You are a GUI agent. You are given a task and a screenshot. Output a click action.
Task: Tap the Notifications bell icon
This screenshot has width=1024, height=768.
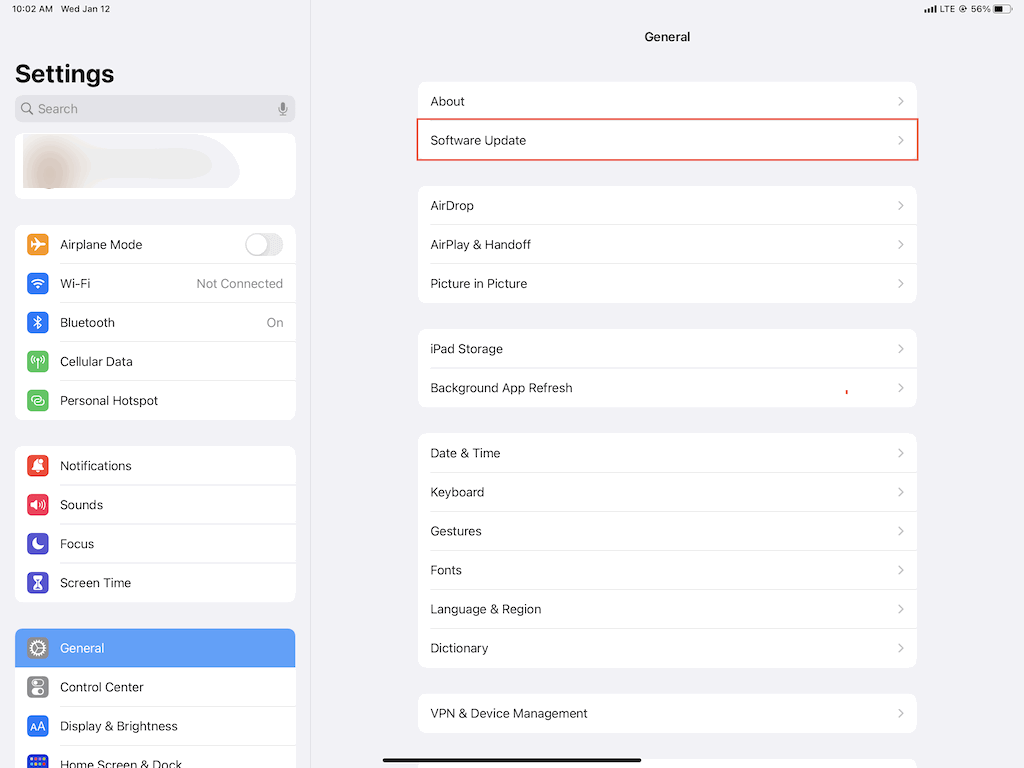tap(37, 465)
